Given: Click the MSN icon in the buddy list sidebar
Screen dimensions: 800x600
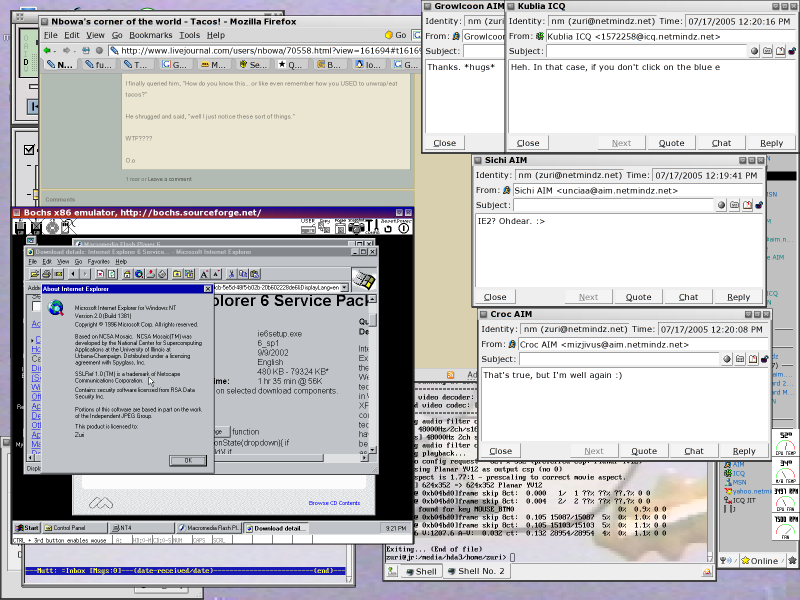Looking at the screenshot, I should pos(727,482).
